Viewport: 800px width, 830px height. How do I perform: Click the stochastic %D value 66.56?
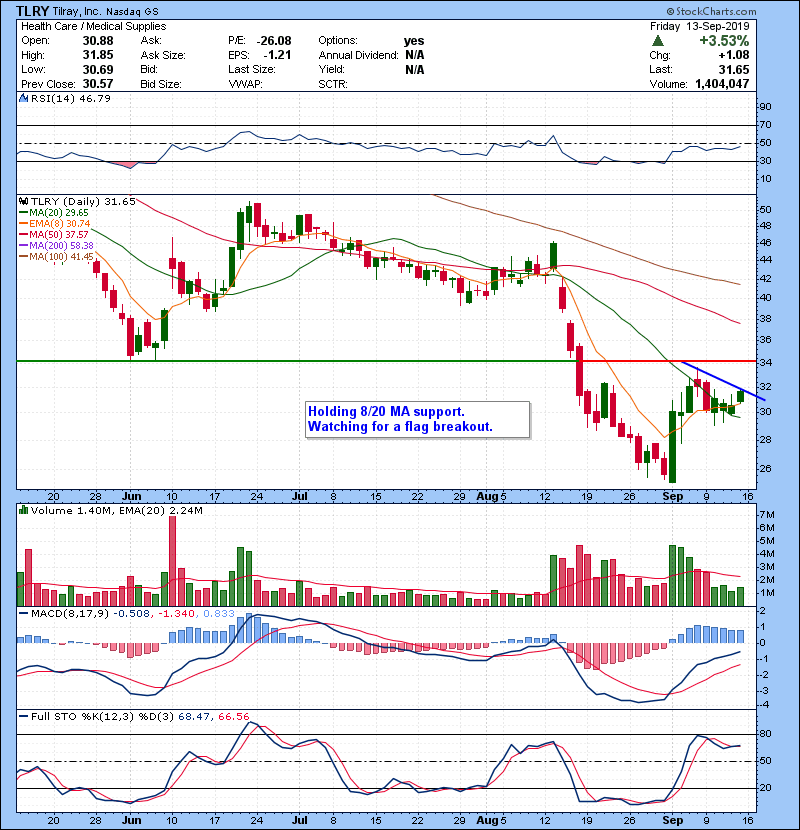click(233, 716)
